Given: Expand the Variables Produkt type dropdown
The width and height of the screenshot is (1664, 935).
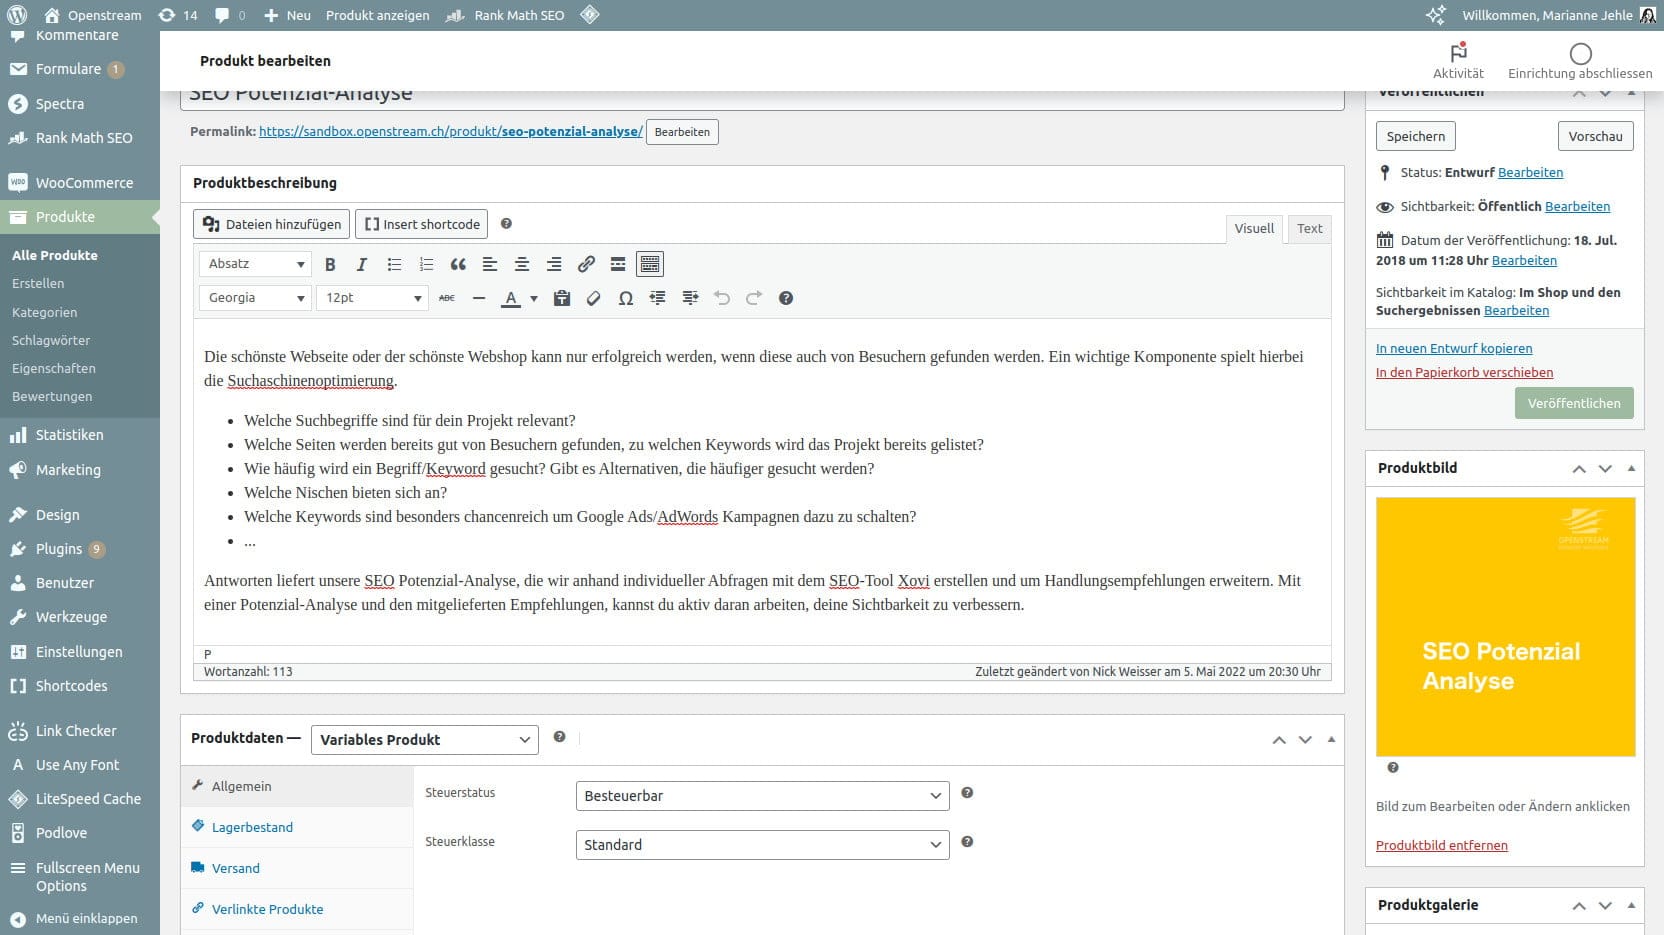Looking at the screenshot, I should click(x=425, y=740).
